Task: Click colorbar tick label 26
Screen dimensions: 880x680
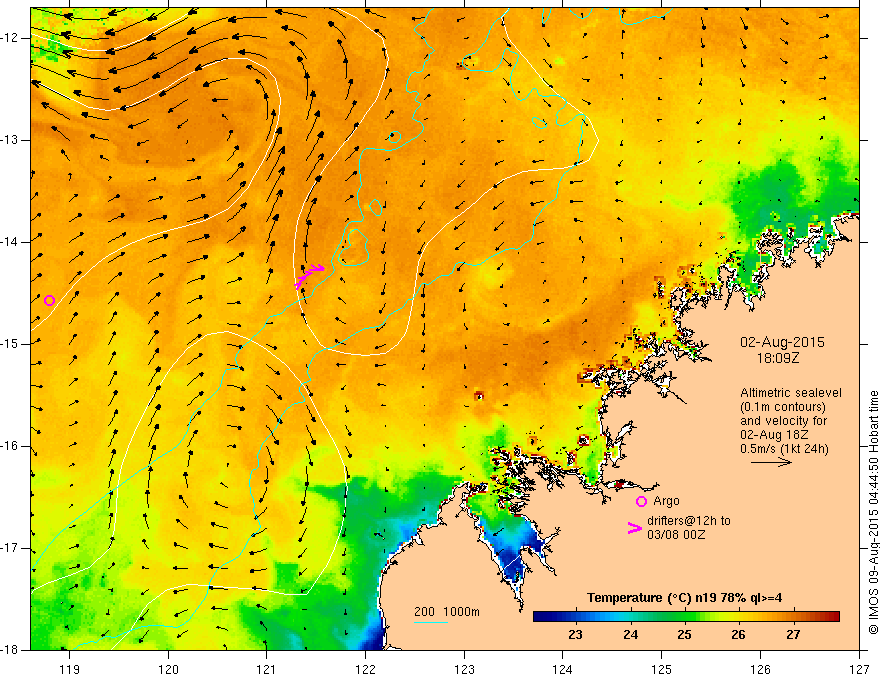Action: (739, 635)
